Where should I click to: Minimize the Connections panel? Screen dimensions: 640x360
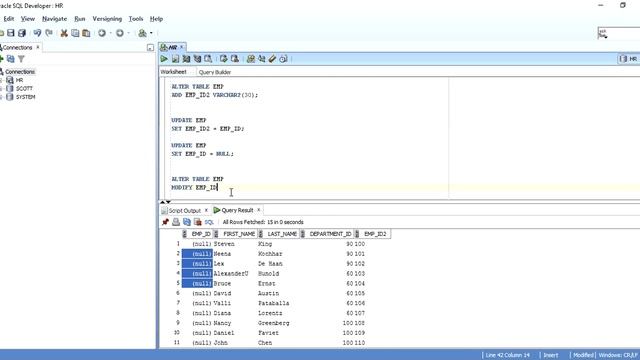pyautogui.click(x=150, y=48)
